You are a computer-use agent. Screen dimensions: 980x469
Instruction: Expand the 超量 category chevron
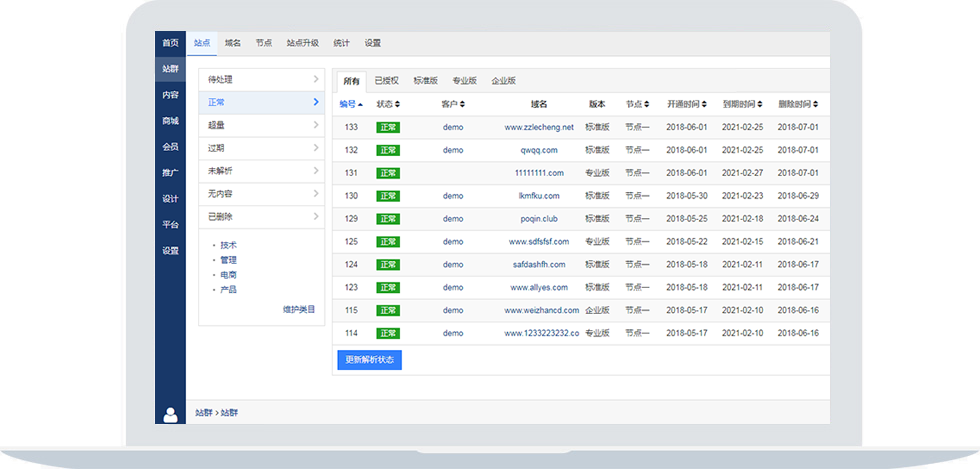click(x=316, y=125)
